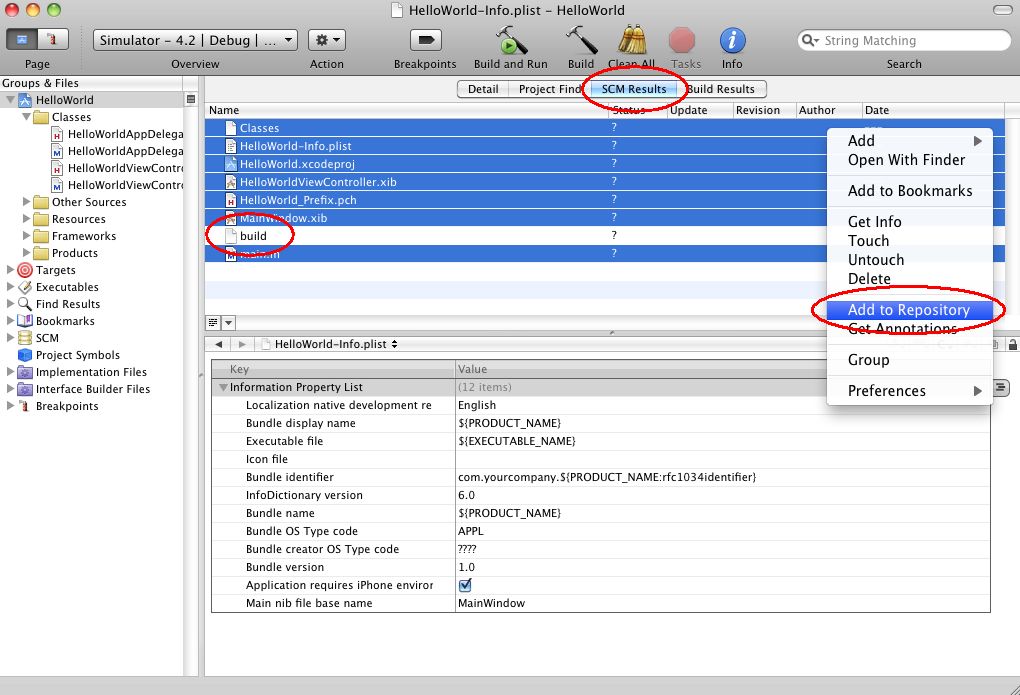Click the editor go back arrow
1020x695 pixels.
(x=219, y=344)
